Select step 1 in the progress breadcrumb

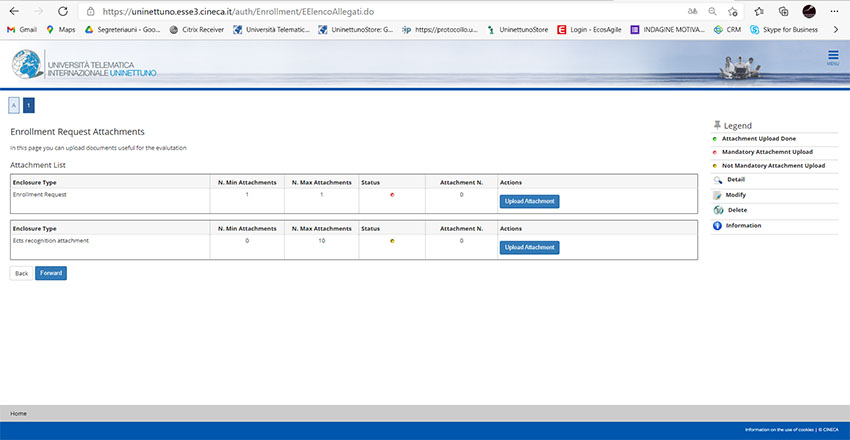pyautogui.click(x=28, y=105)
